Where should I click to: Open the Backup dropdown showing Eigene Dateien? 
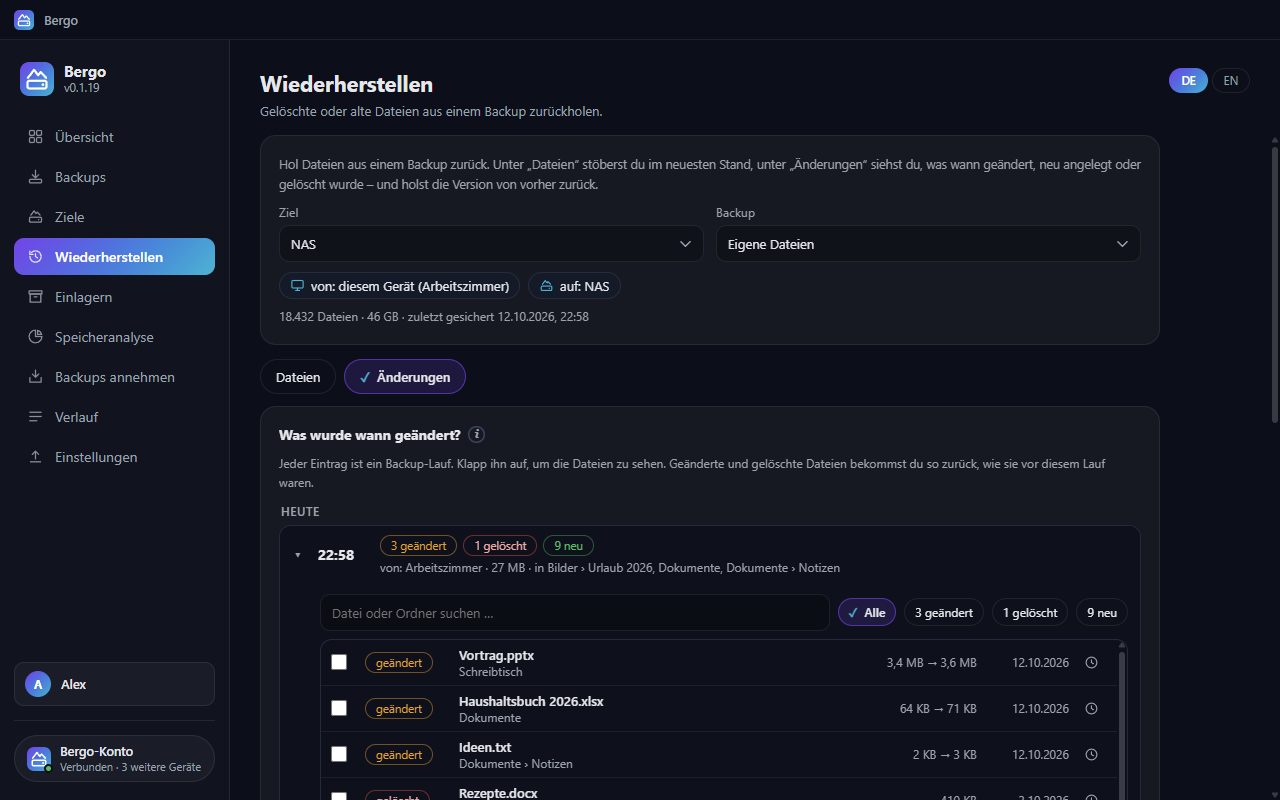(x=928, y=244)
